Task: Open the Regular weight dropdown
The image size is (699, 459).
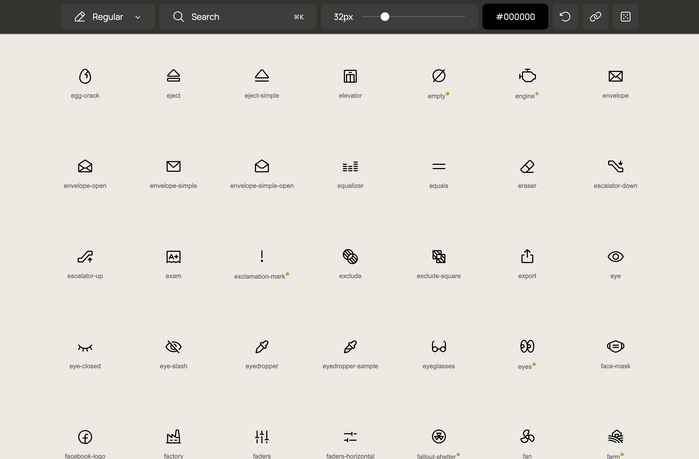Action: pyautogui.click(x=107, y=17)
